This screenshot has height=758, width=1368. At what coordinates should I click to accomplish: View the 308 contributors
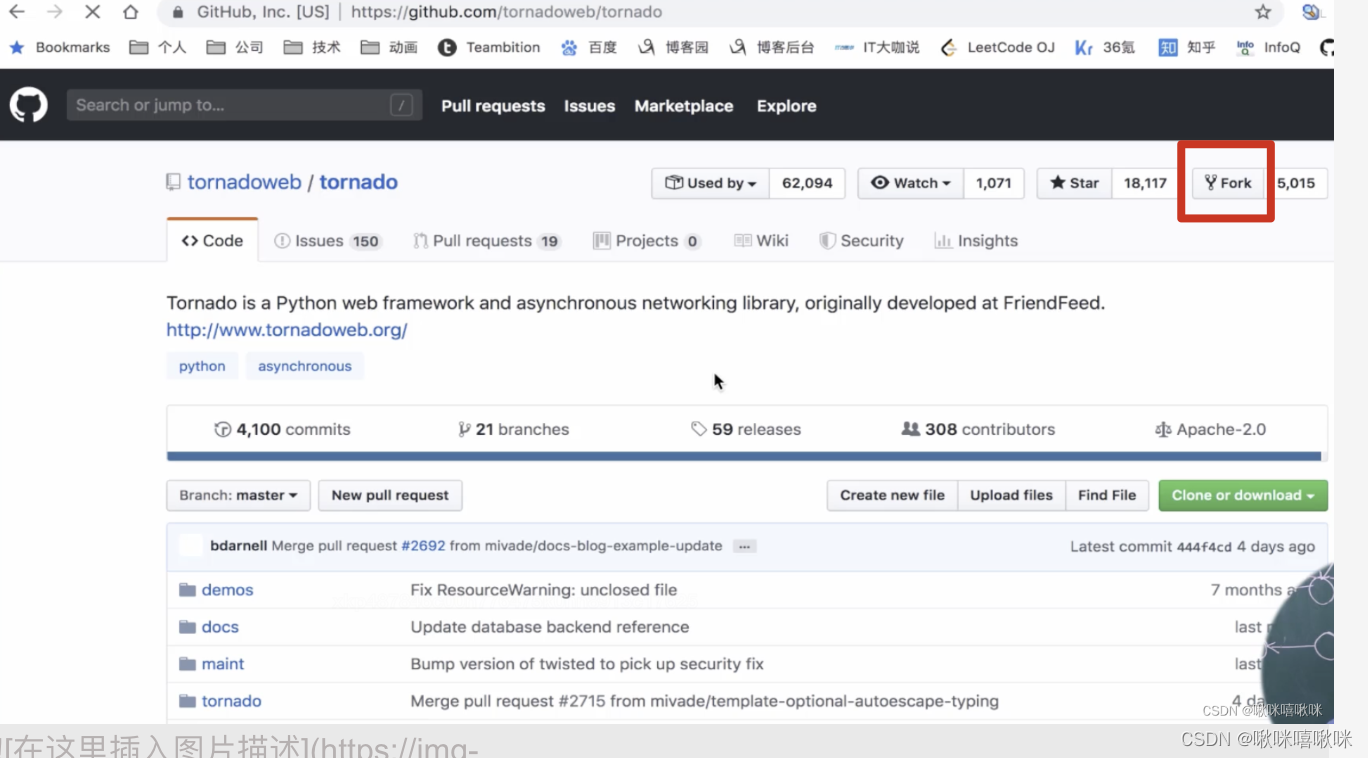pyautogui.click(x=978, y=429)
